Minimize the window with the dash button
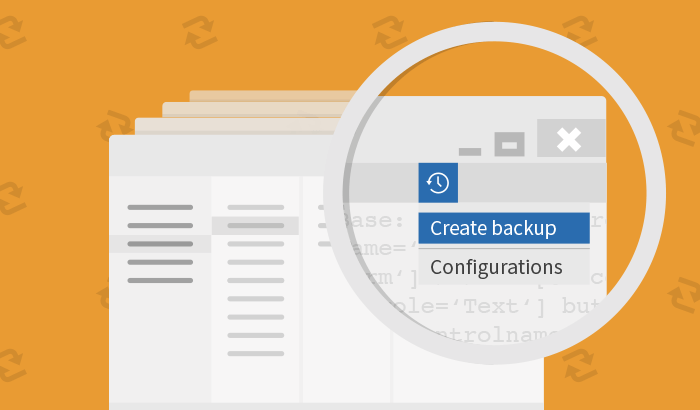This screenshot has height=410, width=700. coord(470,152)
